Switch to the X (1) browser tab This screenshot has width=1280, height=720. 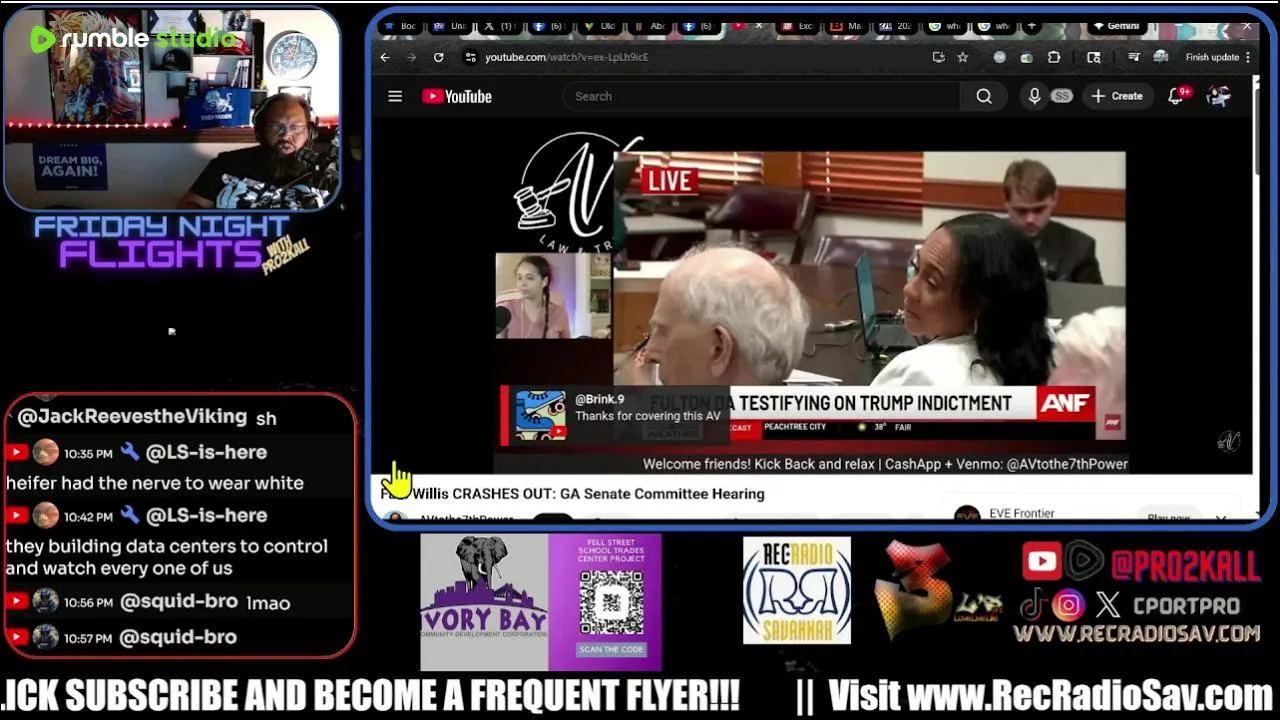[501, 26]
